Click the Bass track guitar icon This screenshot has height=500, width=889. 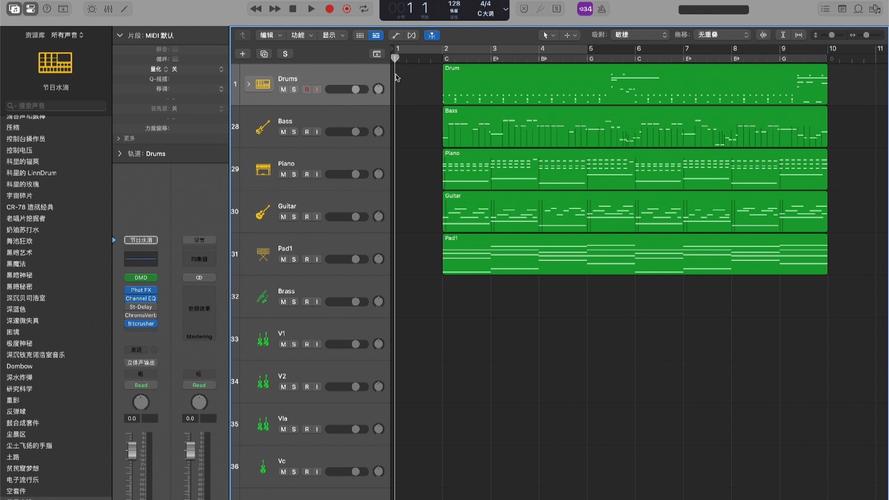tap(263, 127)
